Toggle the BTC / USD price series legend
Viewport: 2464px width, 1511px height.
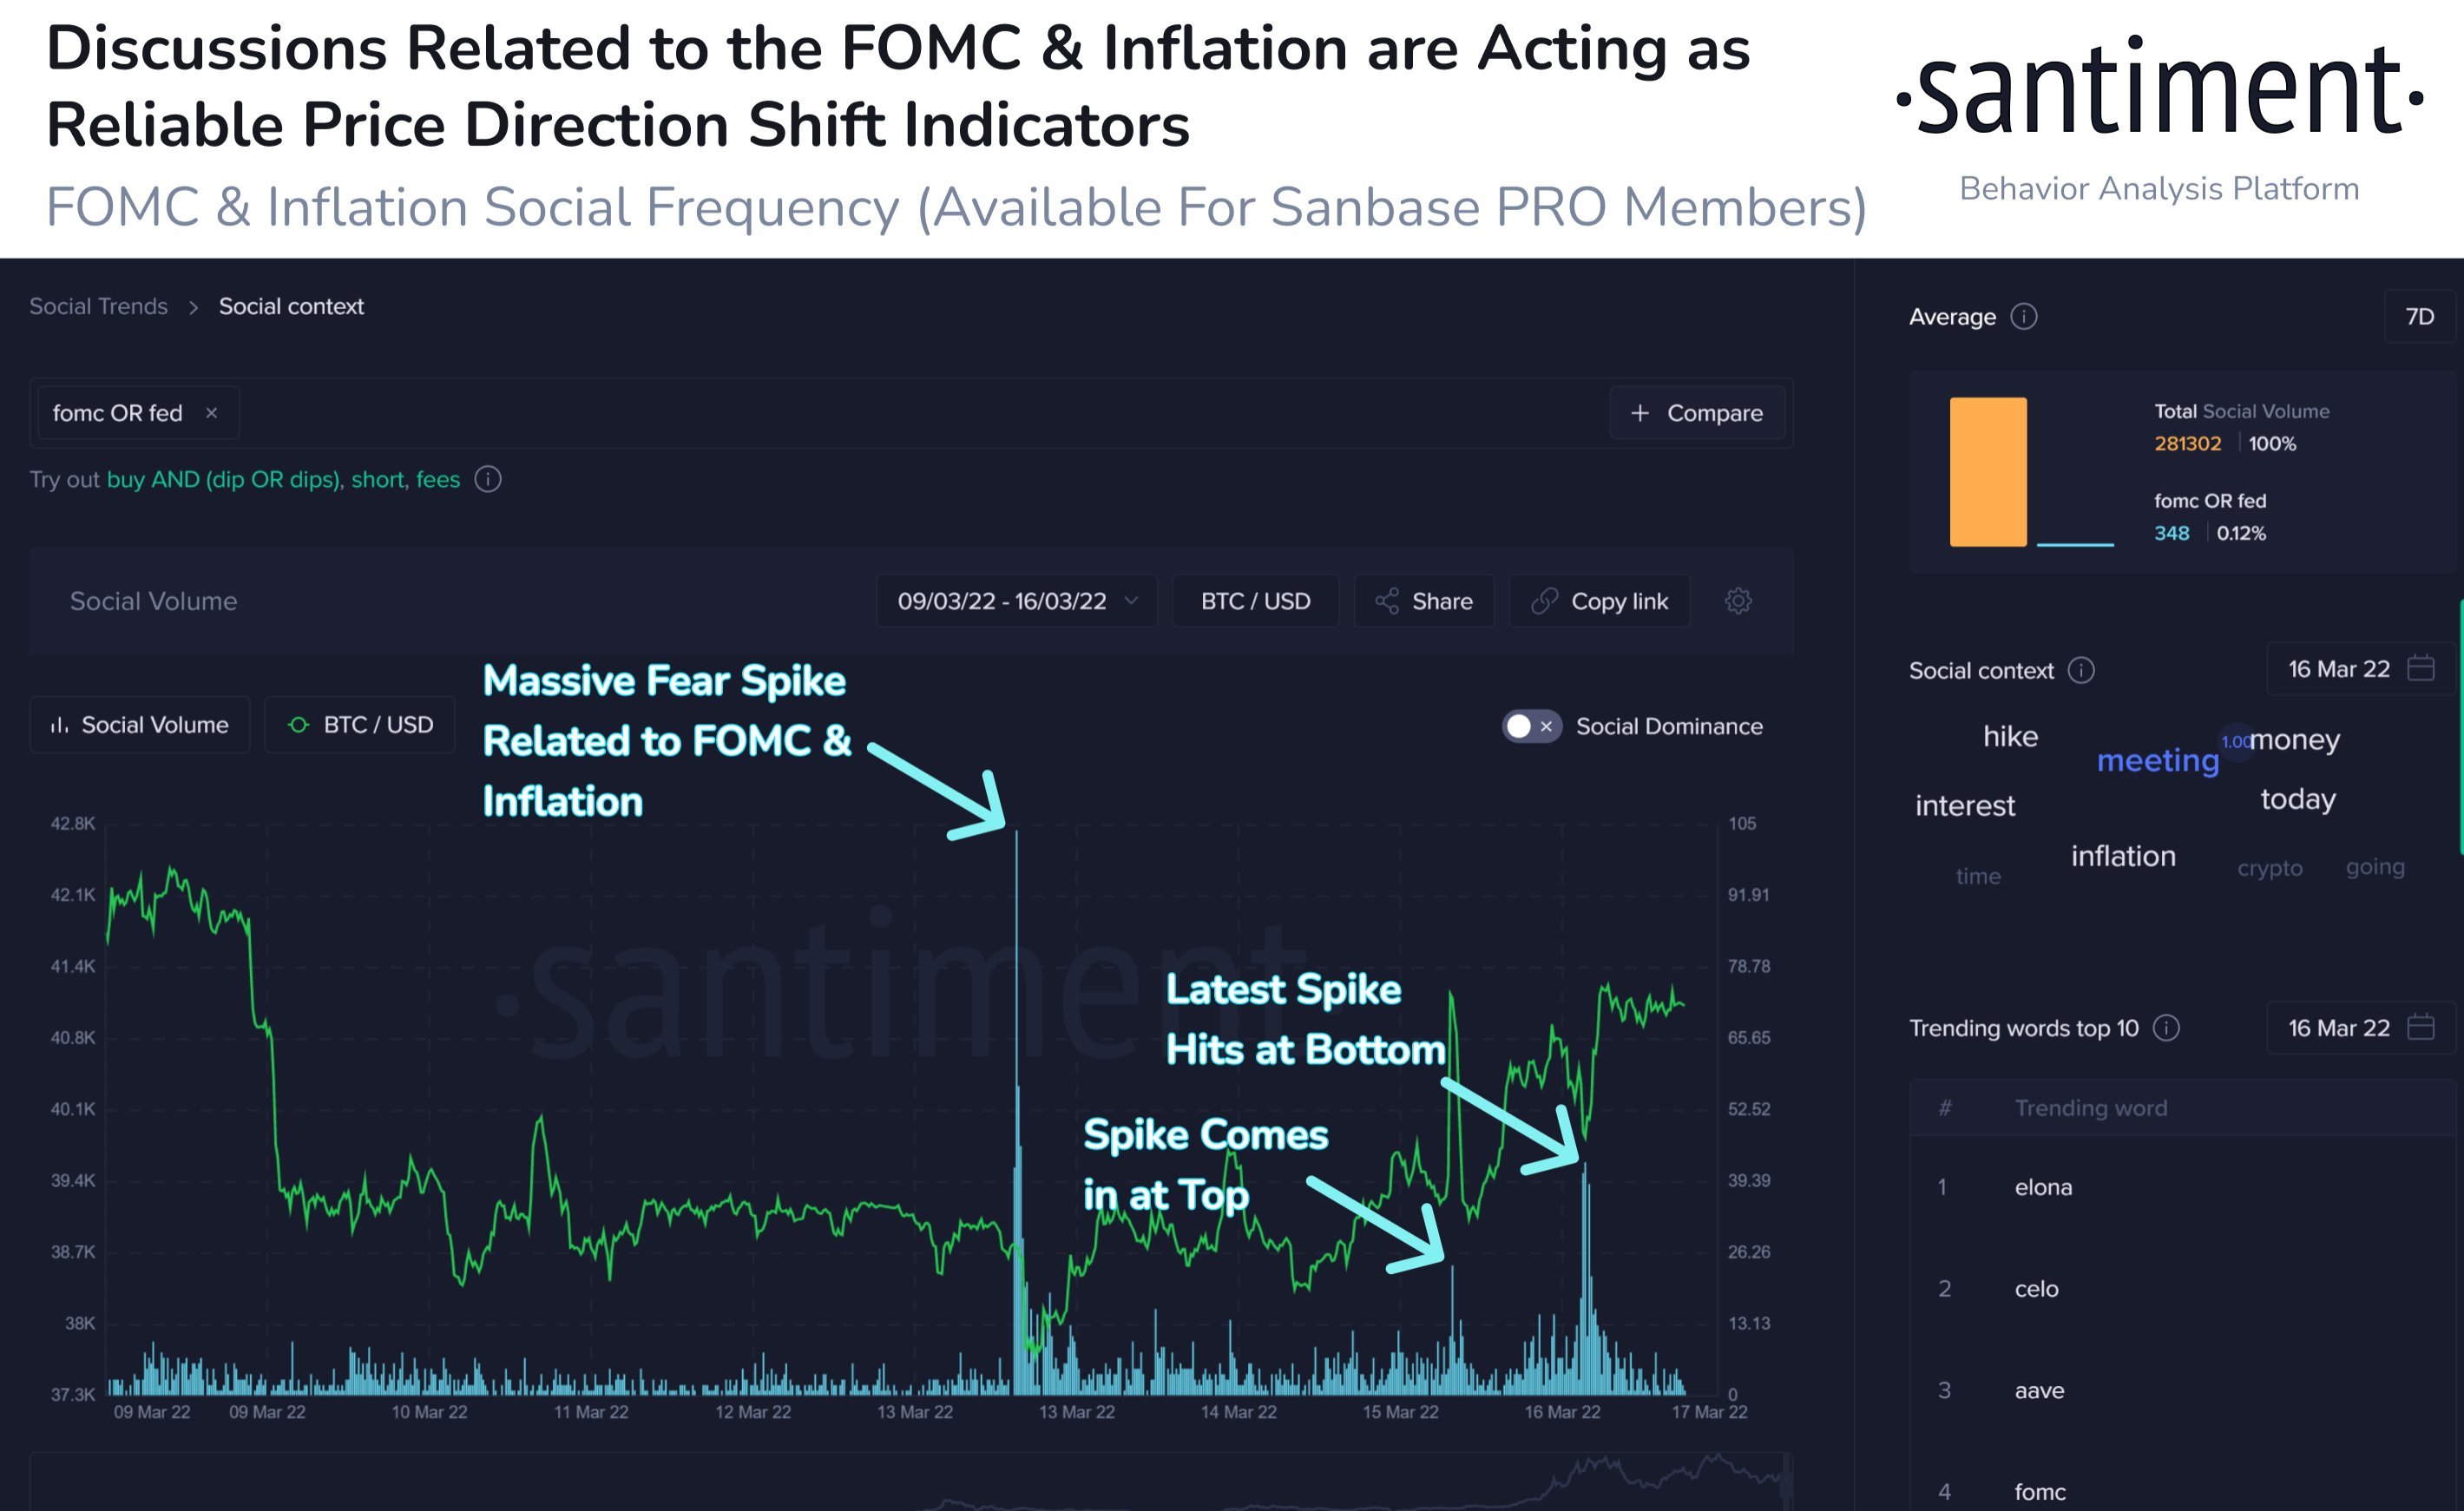coord(358,725)
